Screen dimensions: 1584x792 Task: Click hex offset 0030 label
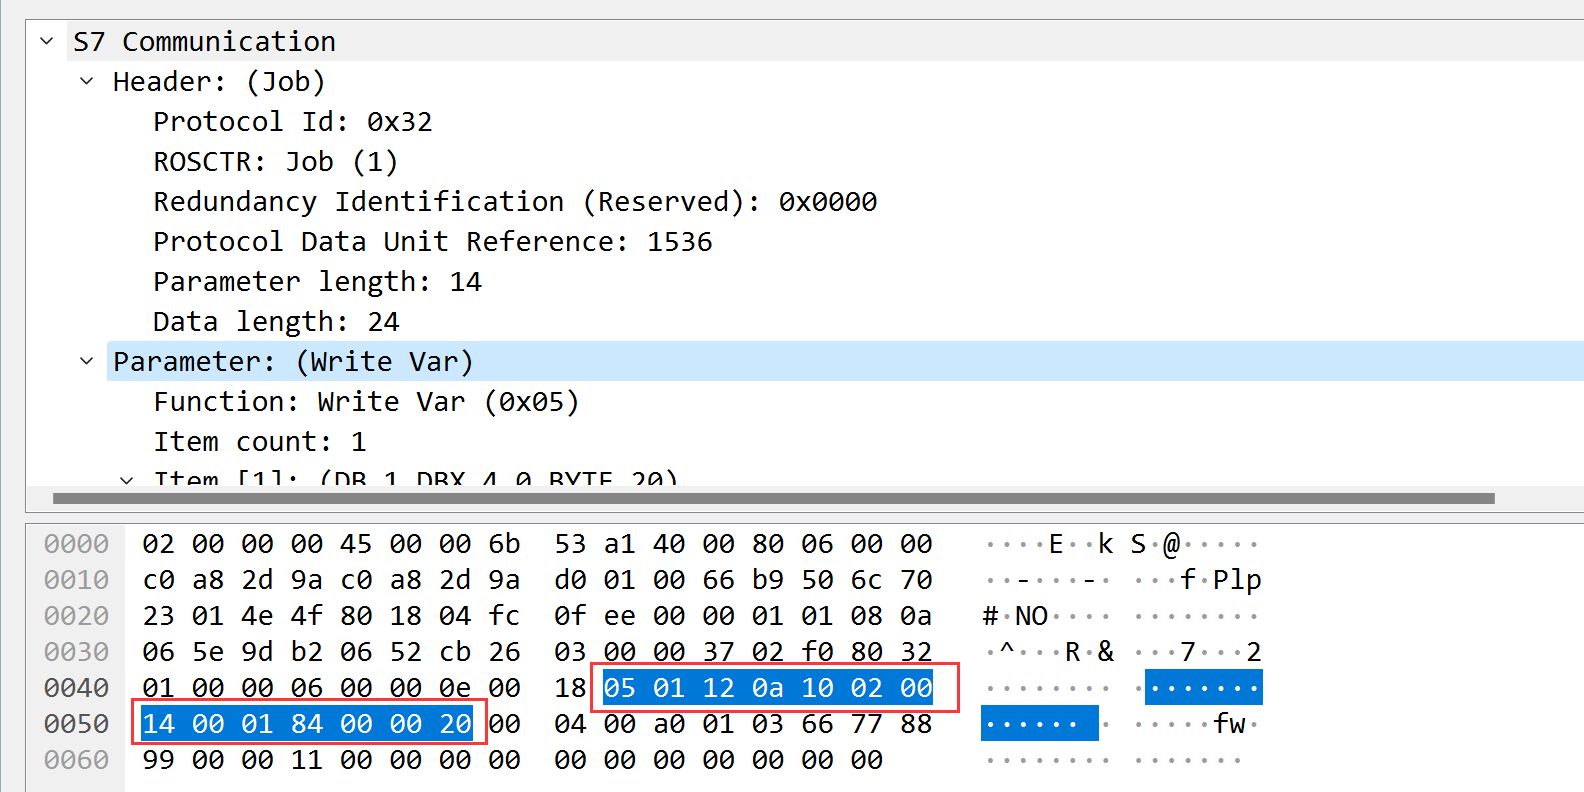coord(76,652)
